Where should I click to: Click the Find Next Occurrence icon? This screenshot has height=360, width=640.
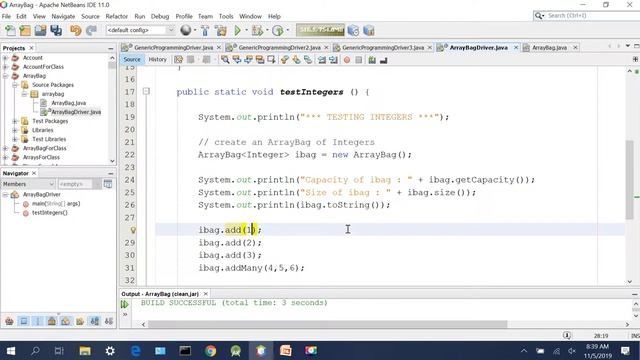248,60
